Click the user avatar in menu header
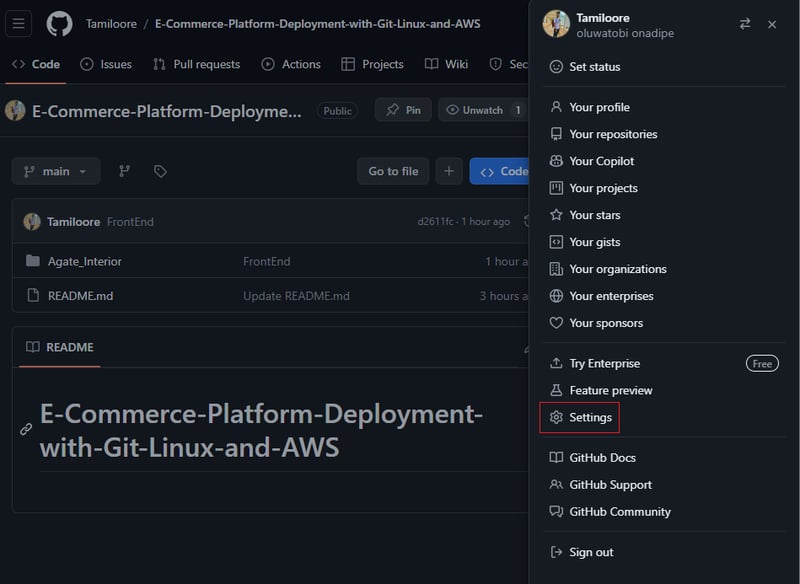This screenshot has height=584, width=800. pos(556,24)
